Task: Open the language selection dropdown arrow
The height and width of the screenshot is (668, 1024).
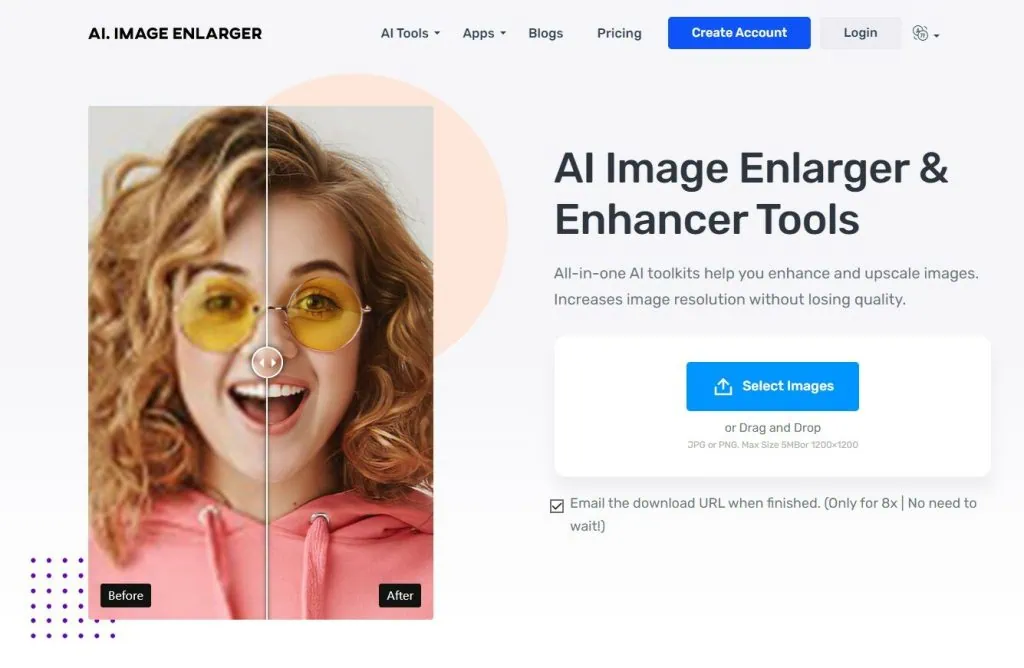Action: 936,36
